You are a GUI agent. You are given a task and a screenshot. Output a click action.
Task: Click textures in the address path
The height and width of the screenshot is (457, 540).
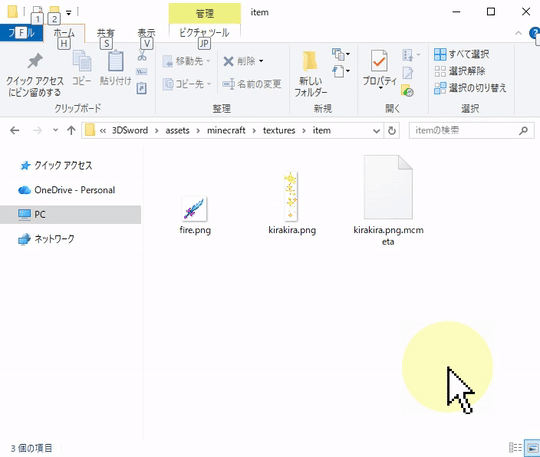pos(279,131)
